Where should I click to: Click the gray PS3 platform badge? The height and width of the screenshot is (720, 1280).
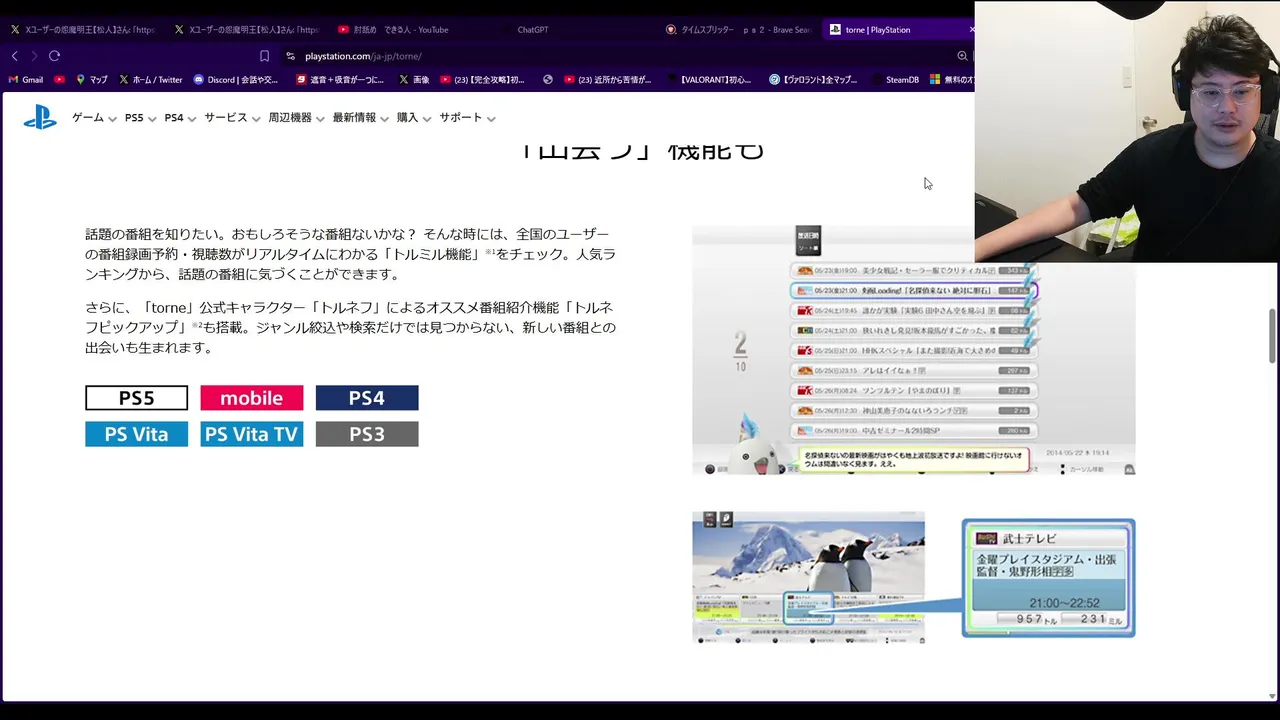(x=367, y=434)
